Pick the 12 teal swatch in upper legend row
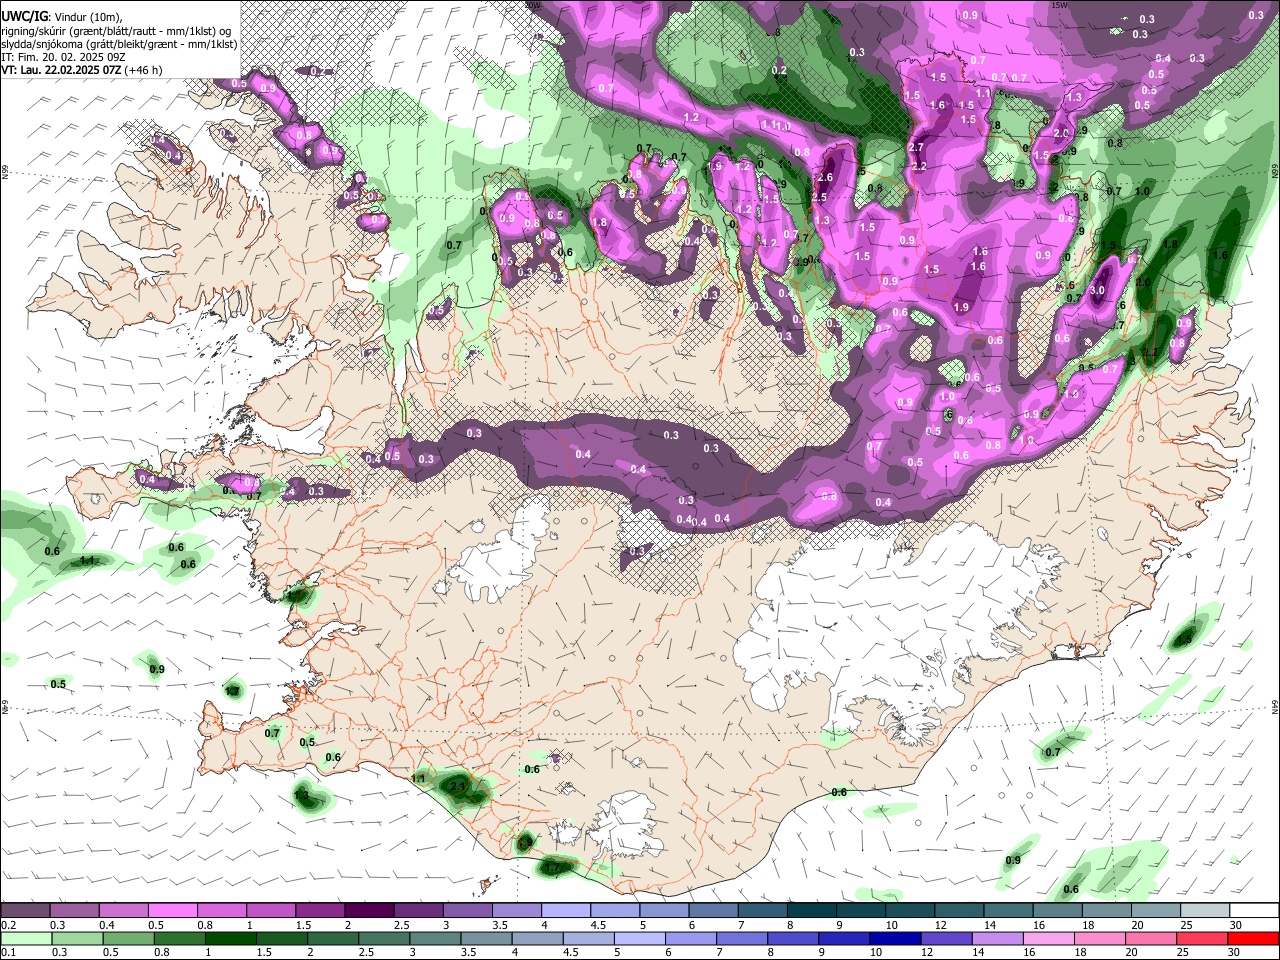This screenshot has width=1280, height=960. (x=959, y=911)
